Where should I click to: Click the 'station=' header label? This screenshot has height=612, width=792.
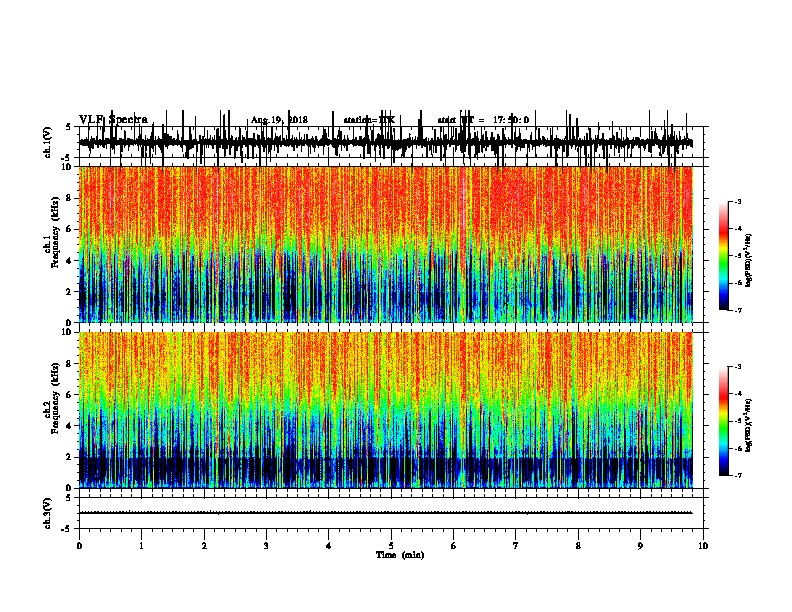[x=361, y=120]
